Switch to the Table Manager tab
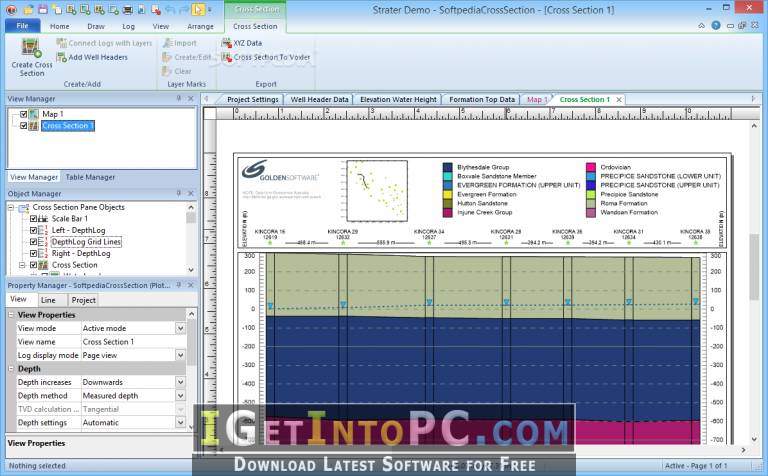 tap(91, 177)
